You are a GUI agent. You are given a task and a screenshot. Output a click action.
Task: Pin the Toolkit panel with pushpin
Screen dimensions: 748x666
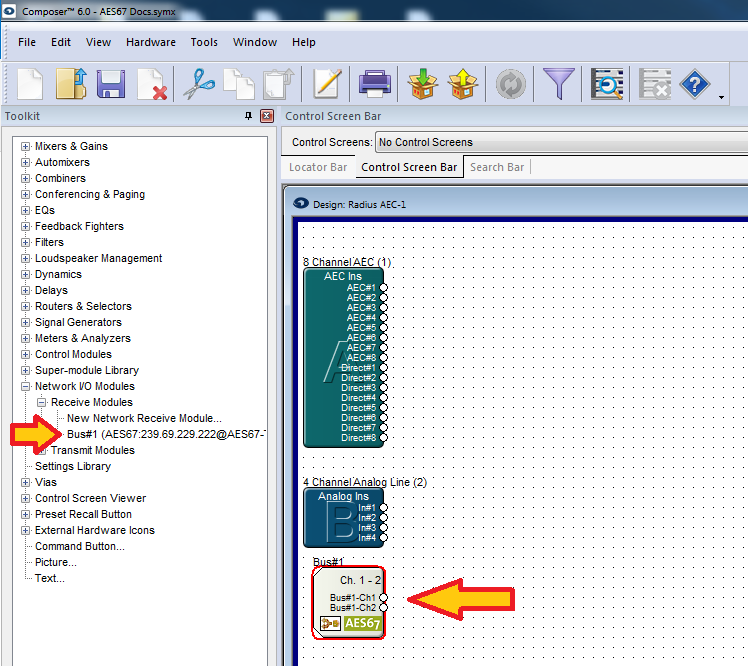pos(248,116)
